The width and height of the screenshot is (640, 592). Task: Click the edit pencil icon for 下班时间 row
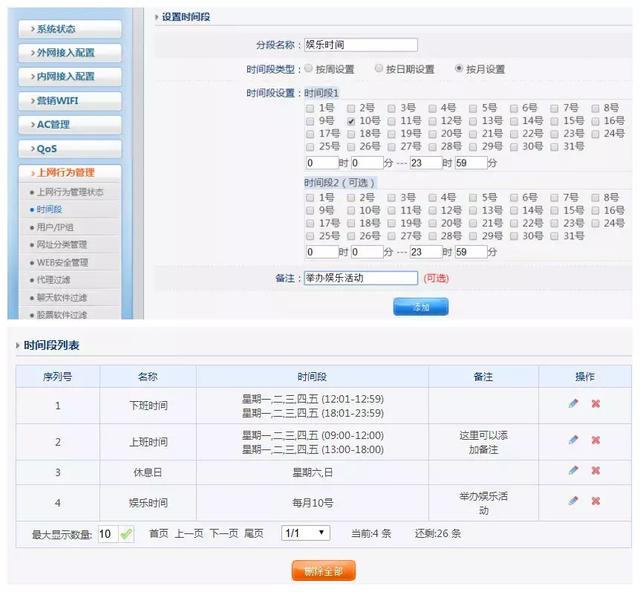pyautogui.click(x=573, y=404)
